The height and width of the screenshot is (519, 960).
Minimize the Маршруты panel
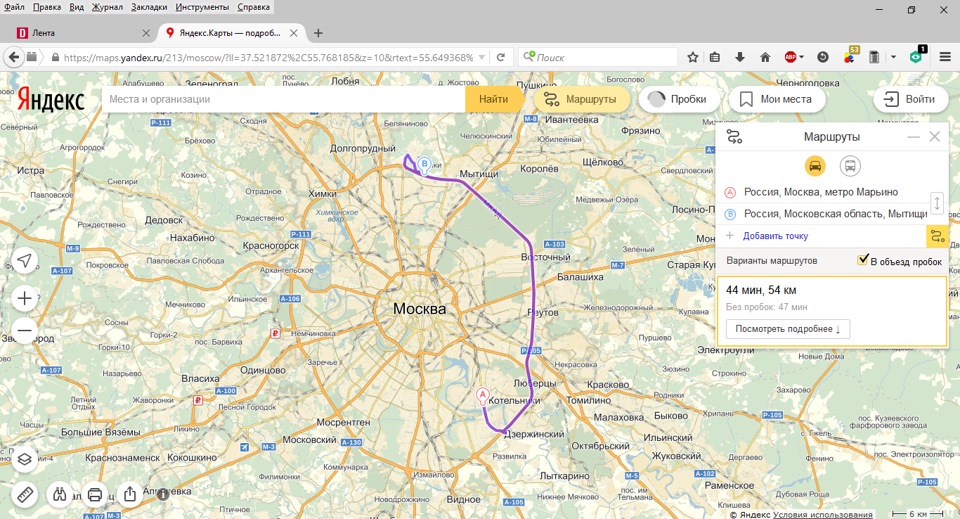click(913, 137)
